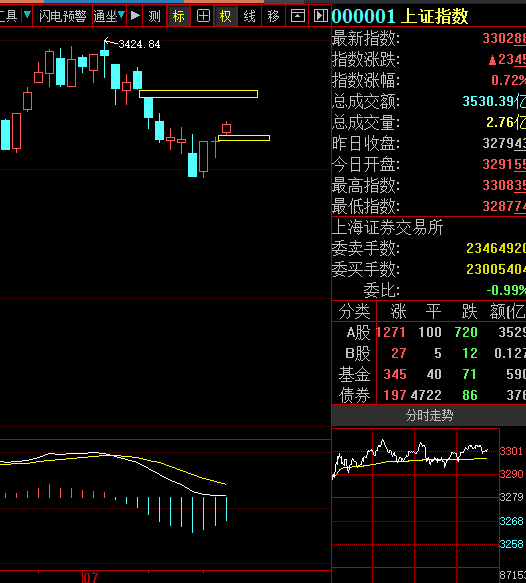
Task: Toggle the 权 adjustment button
Action: 226,16
